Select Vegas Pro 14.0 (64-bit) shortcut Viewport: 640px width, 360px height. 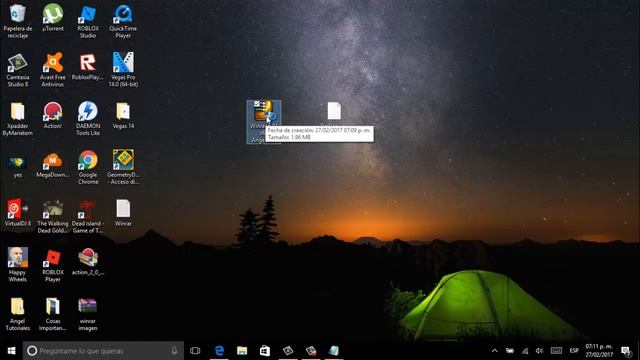coord(123,69)
